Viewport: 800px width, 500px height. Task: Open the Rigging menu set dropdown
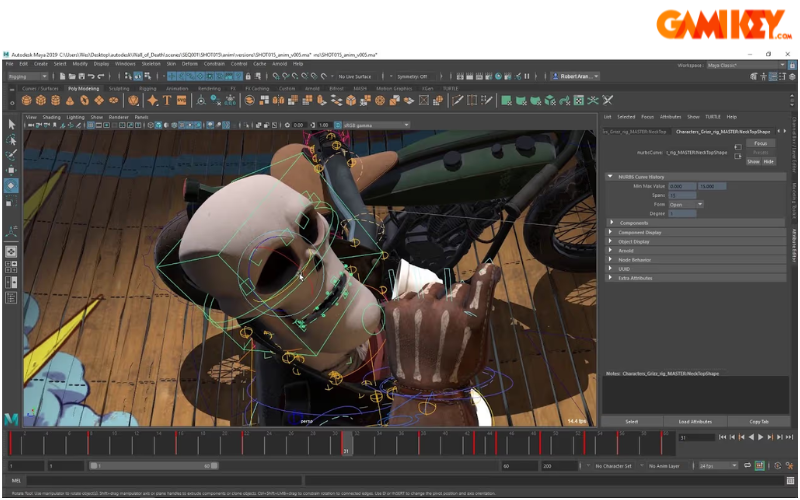click(x=28, y=77)
